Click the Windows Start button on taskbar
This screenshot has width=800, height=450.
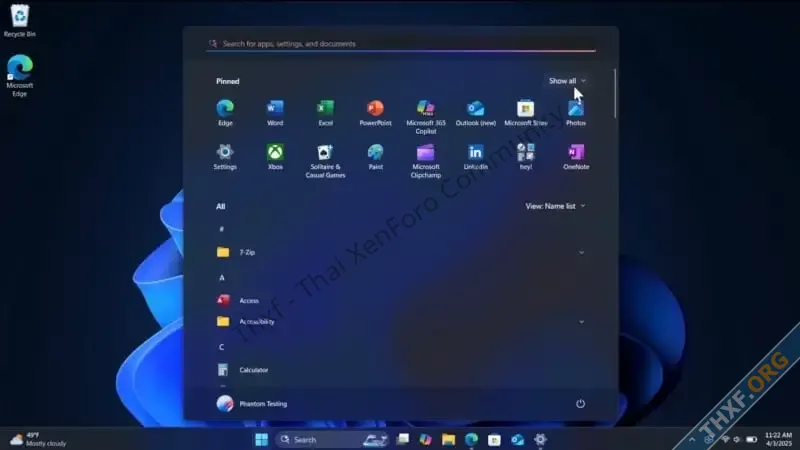[x=262, y=439]
